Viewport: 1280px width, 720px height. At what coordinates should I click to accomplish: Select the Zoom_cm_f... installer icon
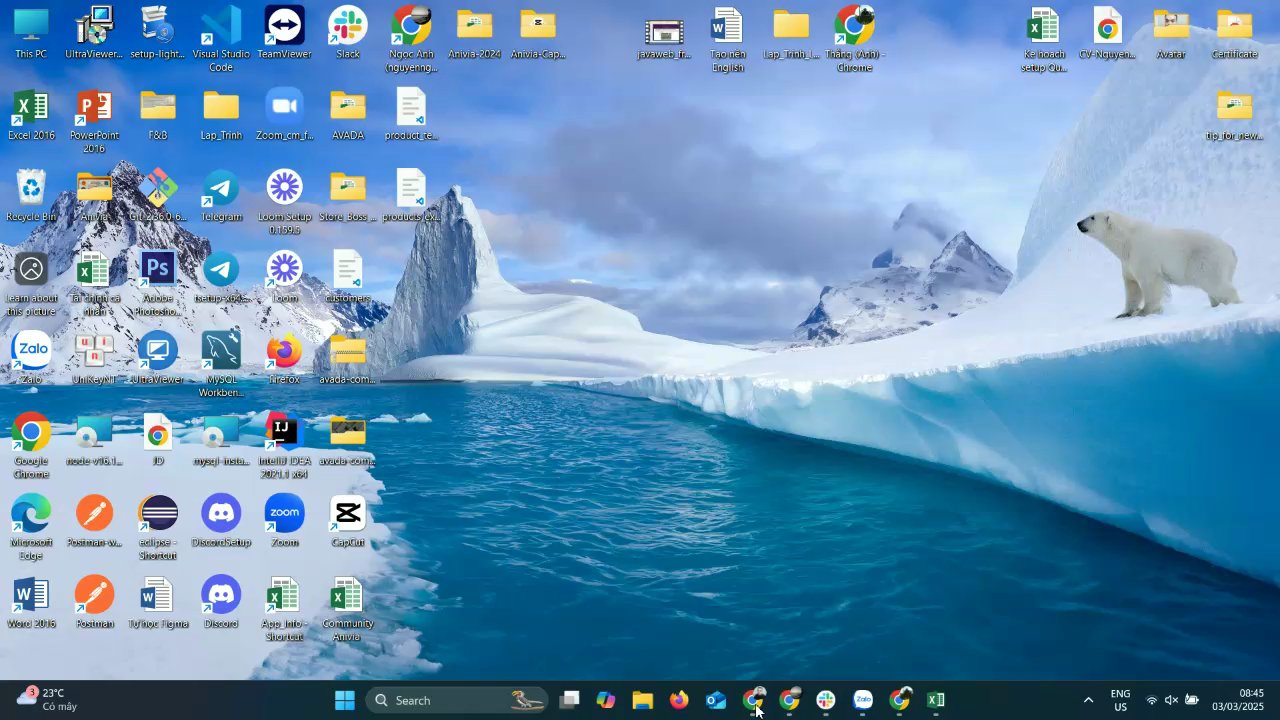[284, 115]
